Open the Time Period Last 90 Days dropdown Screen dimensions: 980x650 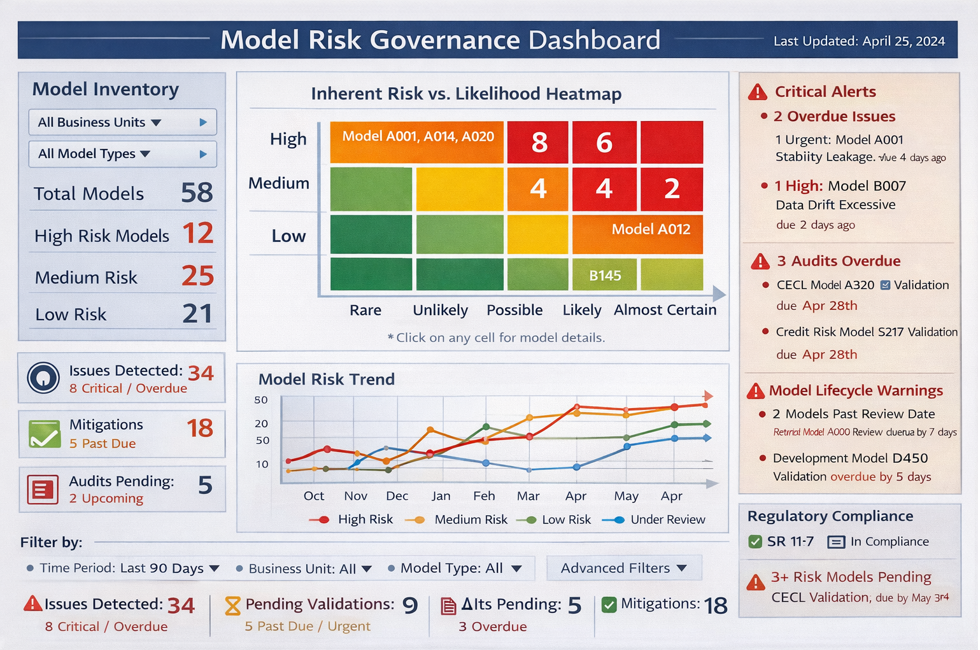tap(123, 568)
